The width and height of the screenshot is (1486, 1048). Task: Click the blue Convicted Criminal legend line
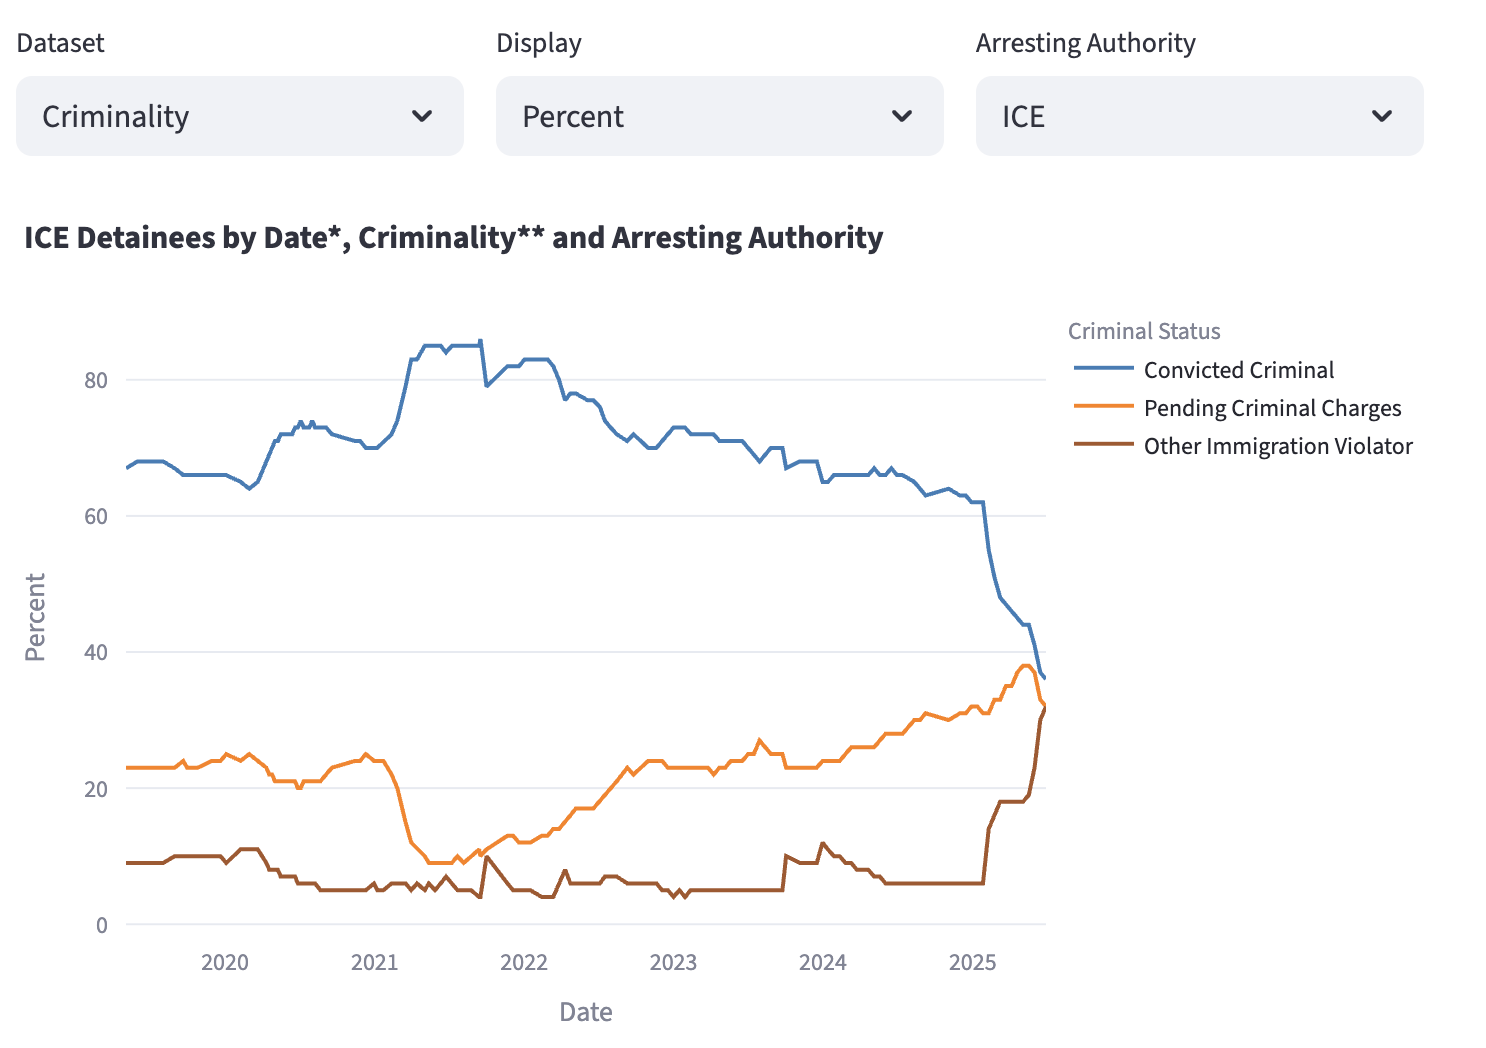tap(1103, 369)
